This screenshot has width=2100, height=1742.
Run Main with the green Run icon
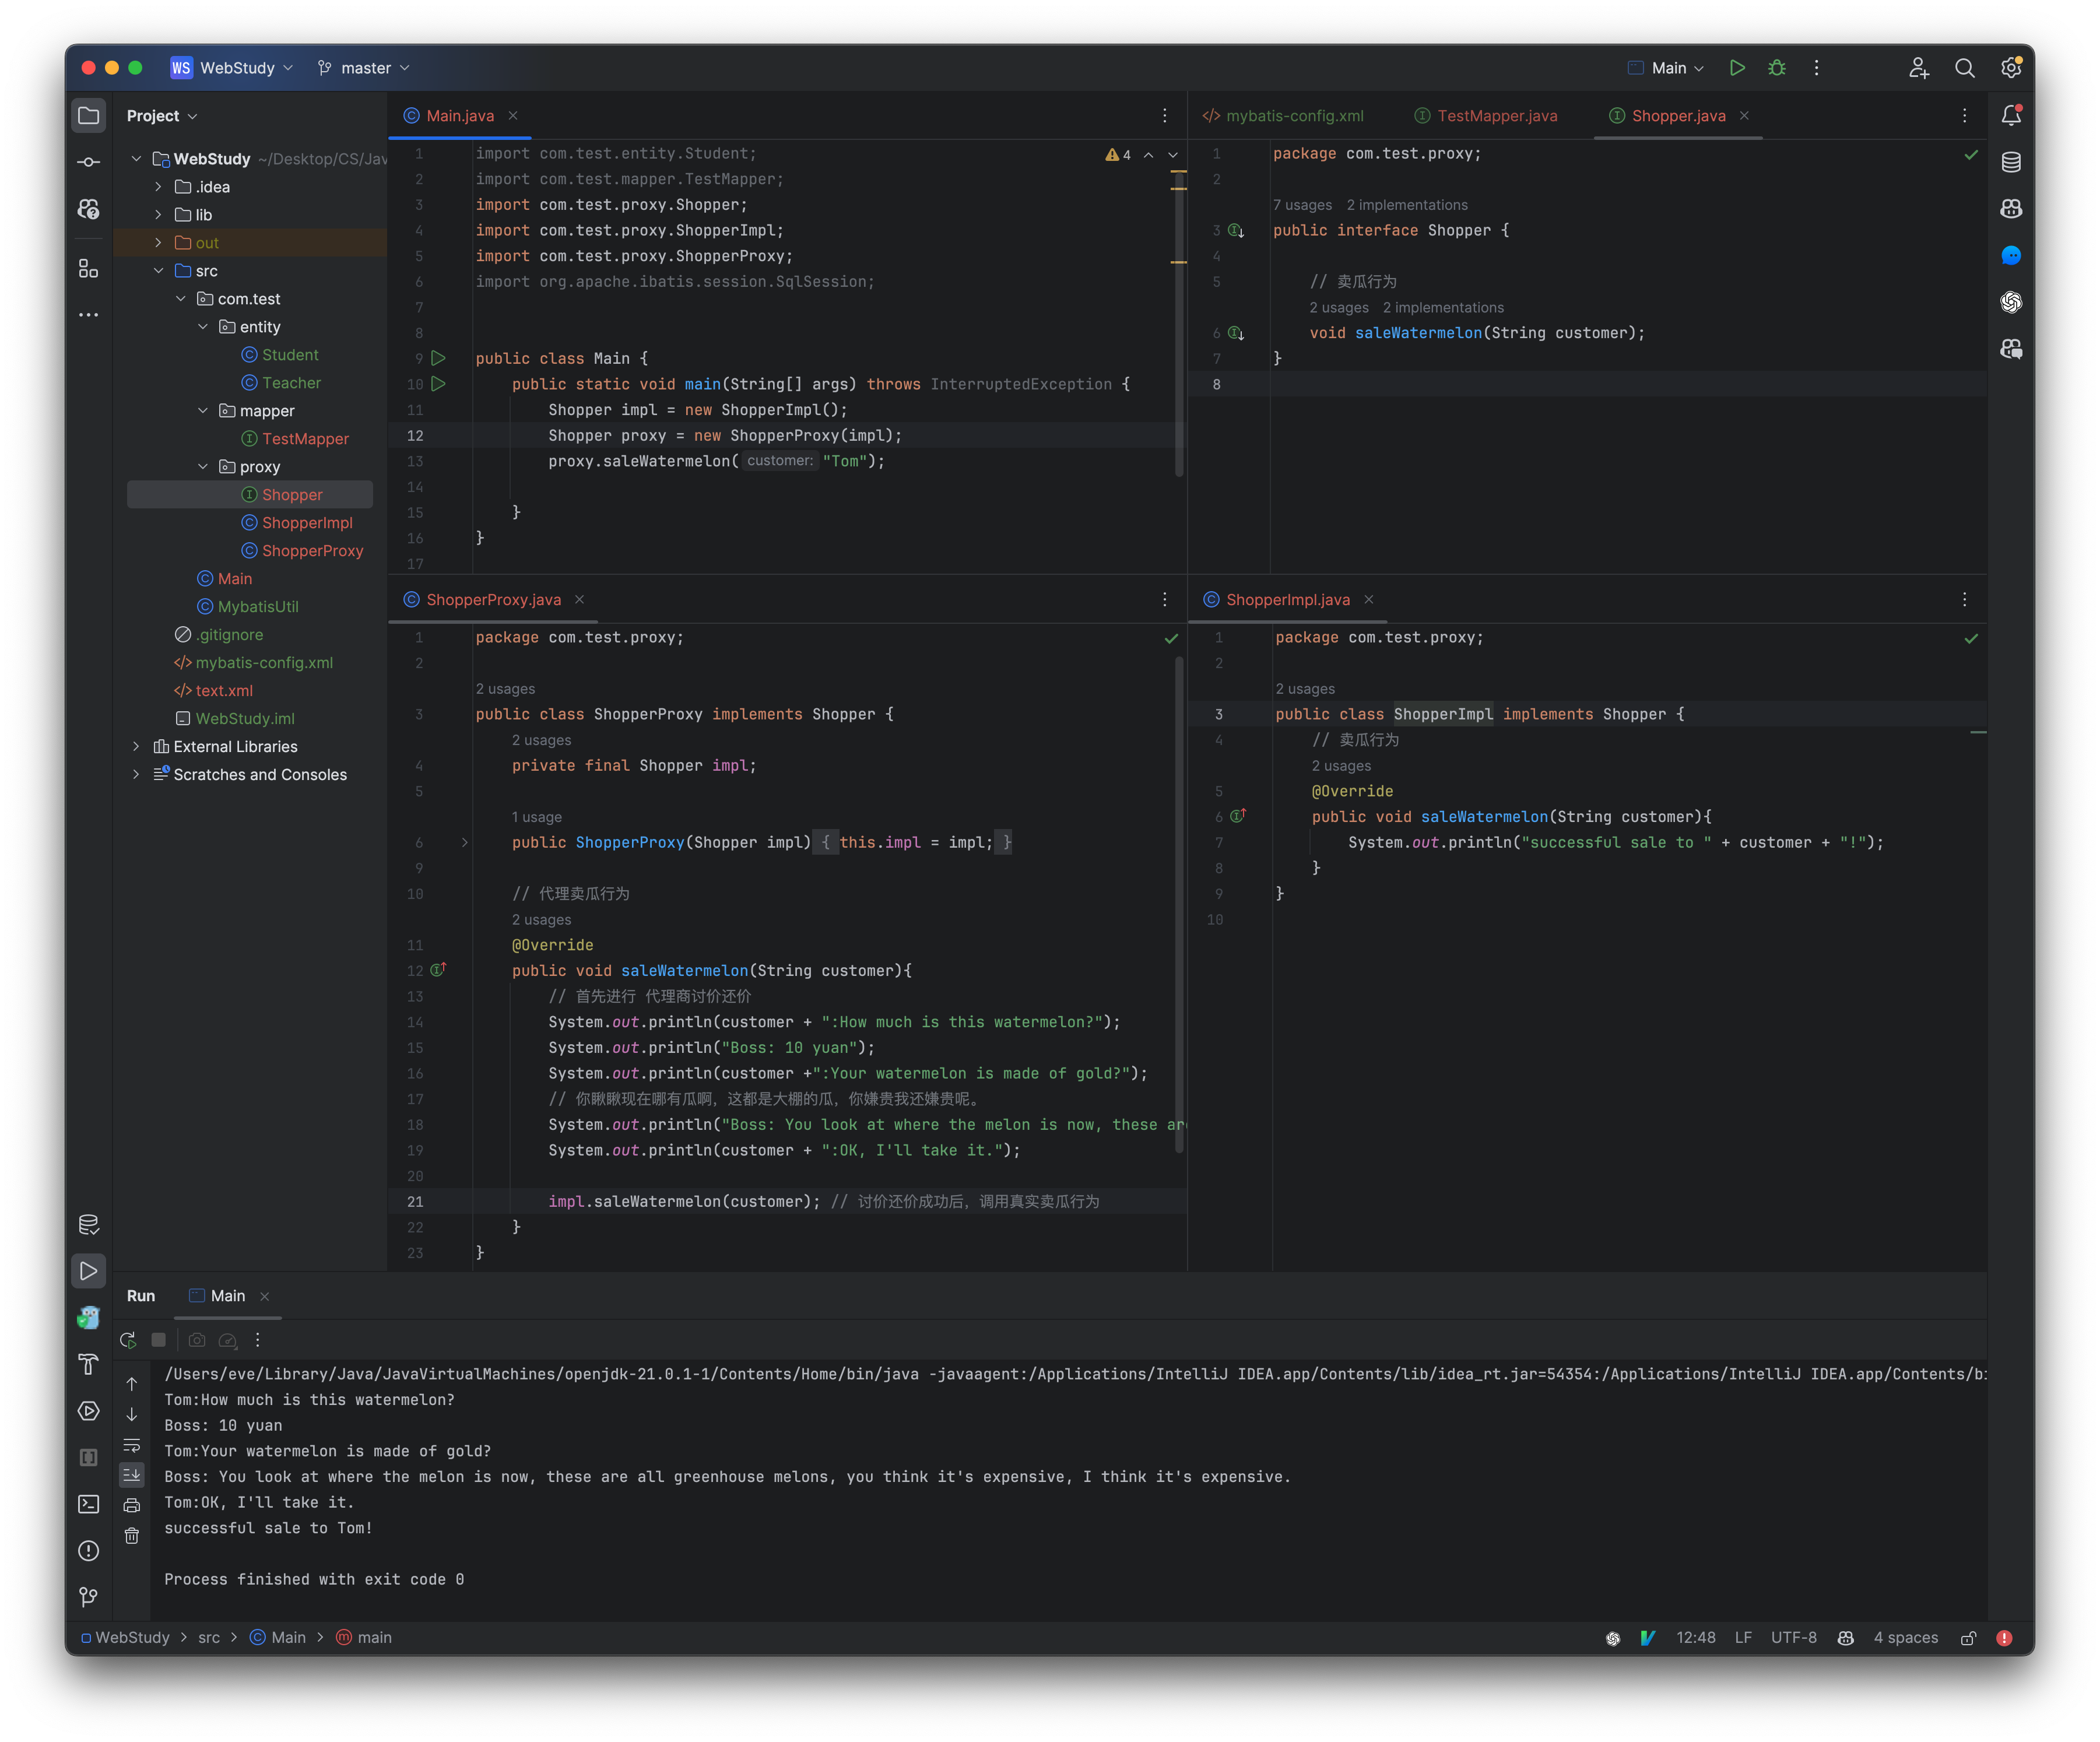tap(1737, 68)
